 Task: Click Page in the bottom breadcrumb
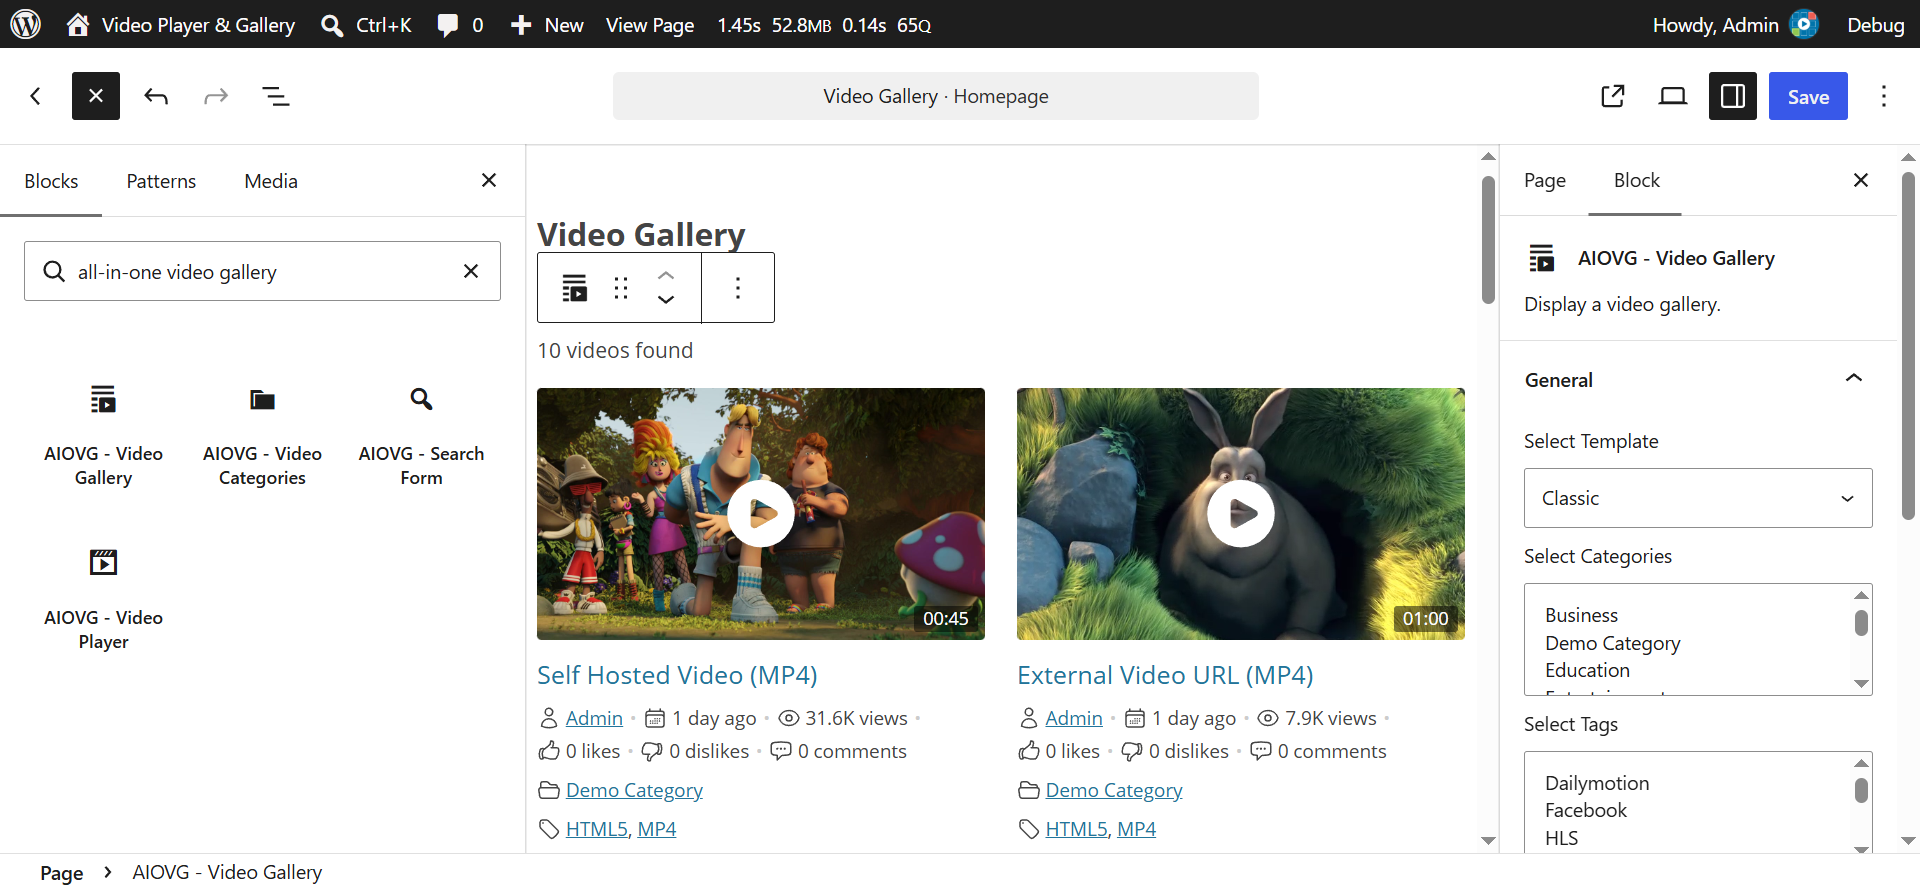tap(61, 873)
